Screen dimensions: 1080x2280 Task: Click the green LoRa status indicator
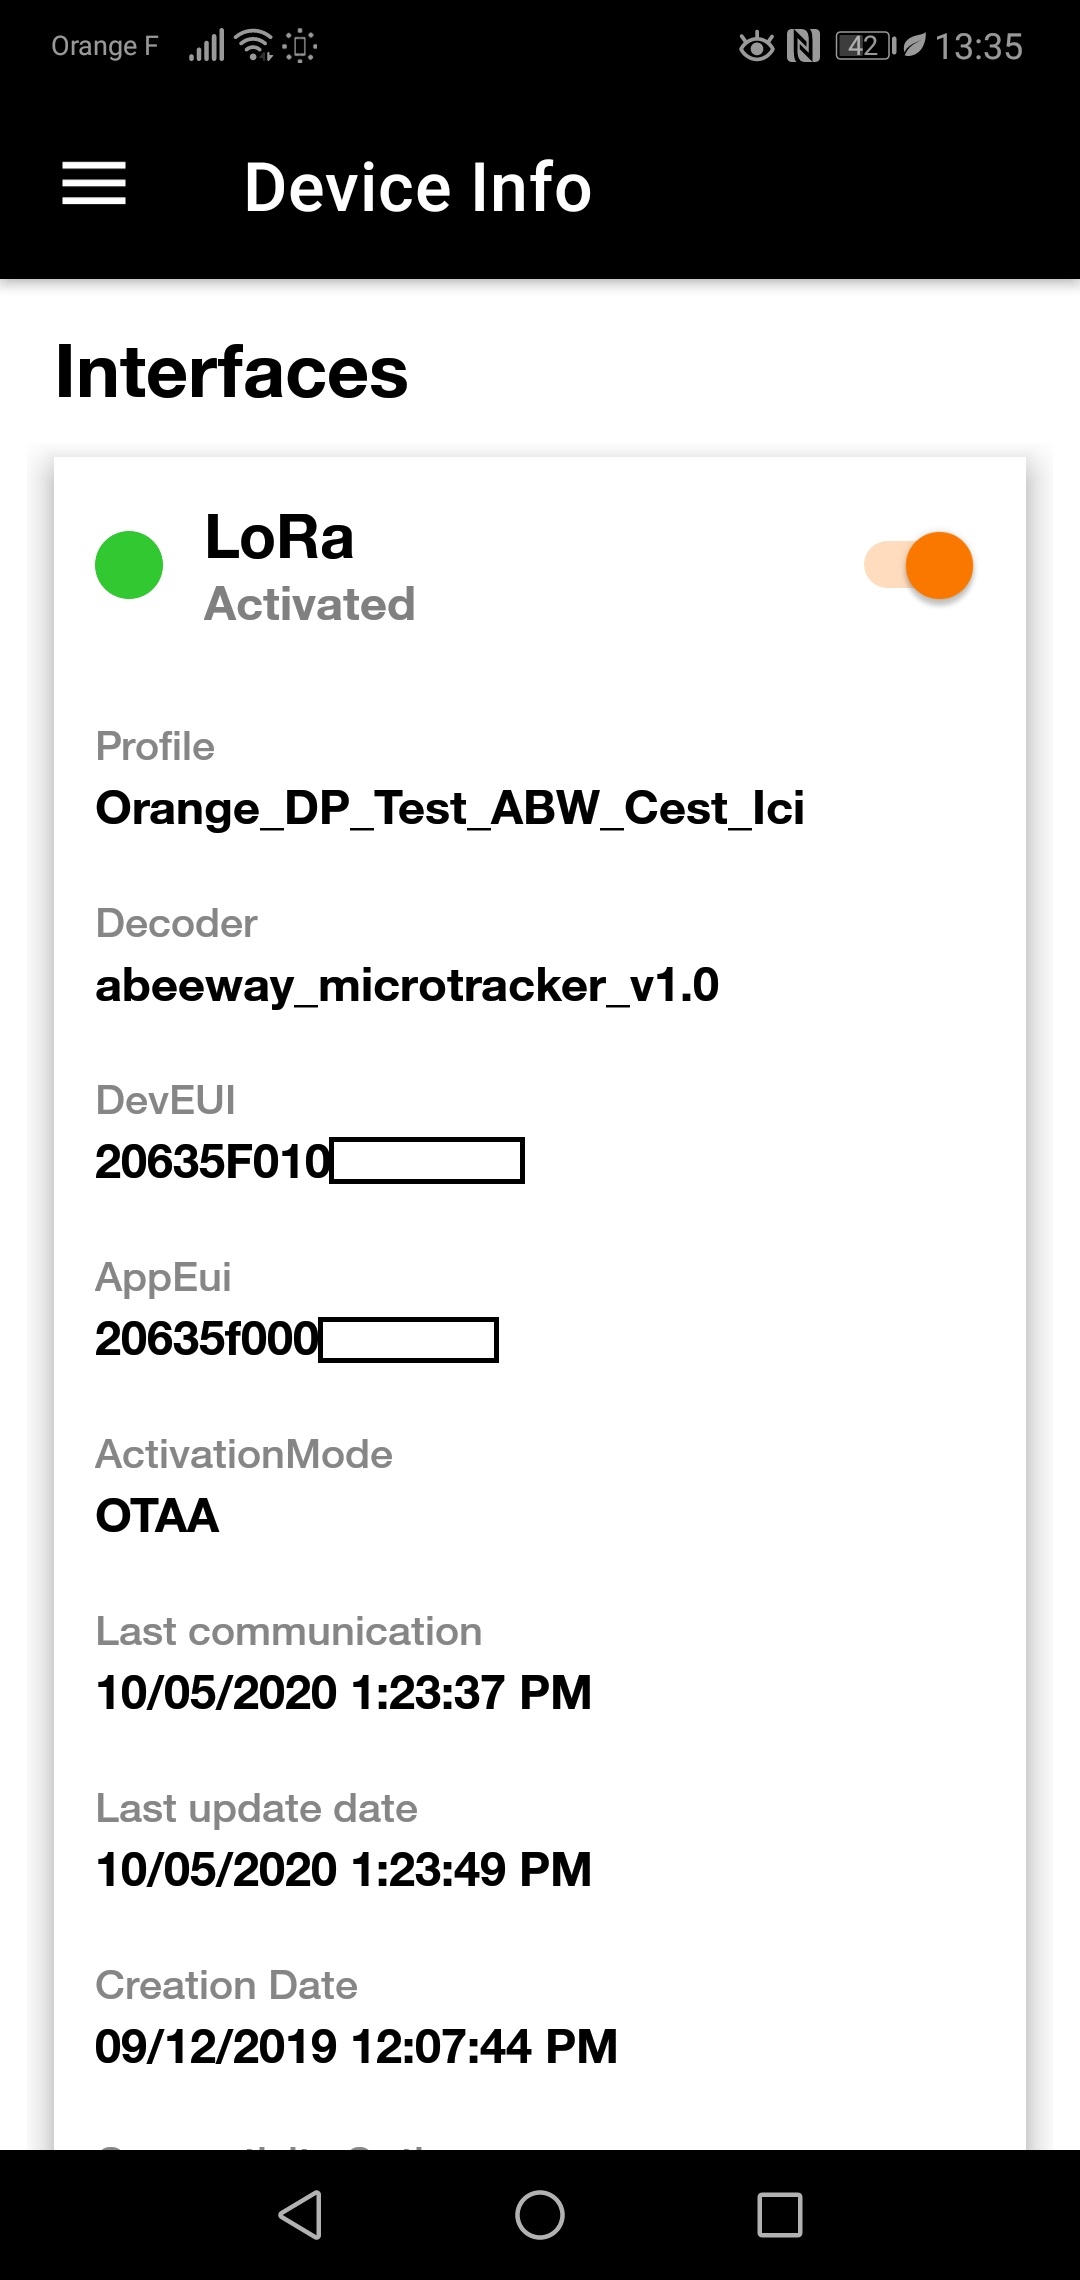point(128,565)
